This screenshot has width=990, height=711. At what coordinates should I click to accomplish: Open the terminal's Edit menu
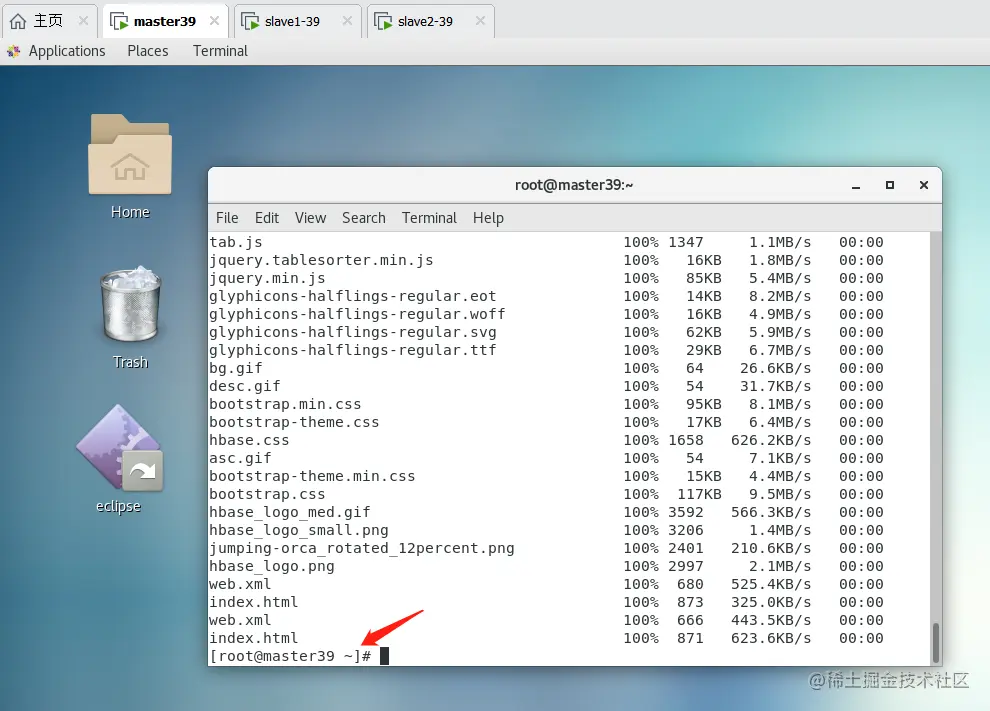click(266, 218)
